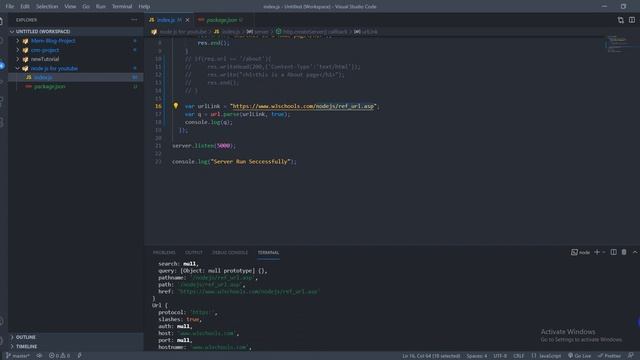Select the crm-project folder row
640x360 pixels.
pos(76,50)
